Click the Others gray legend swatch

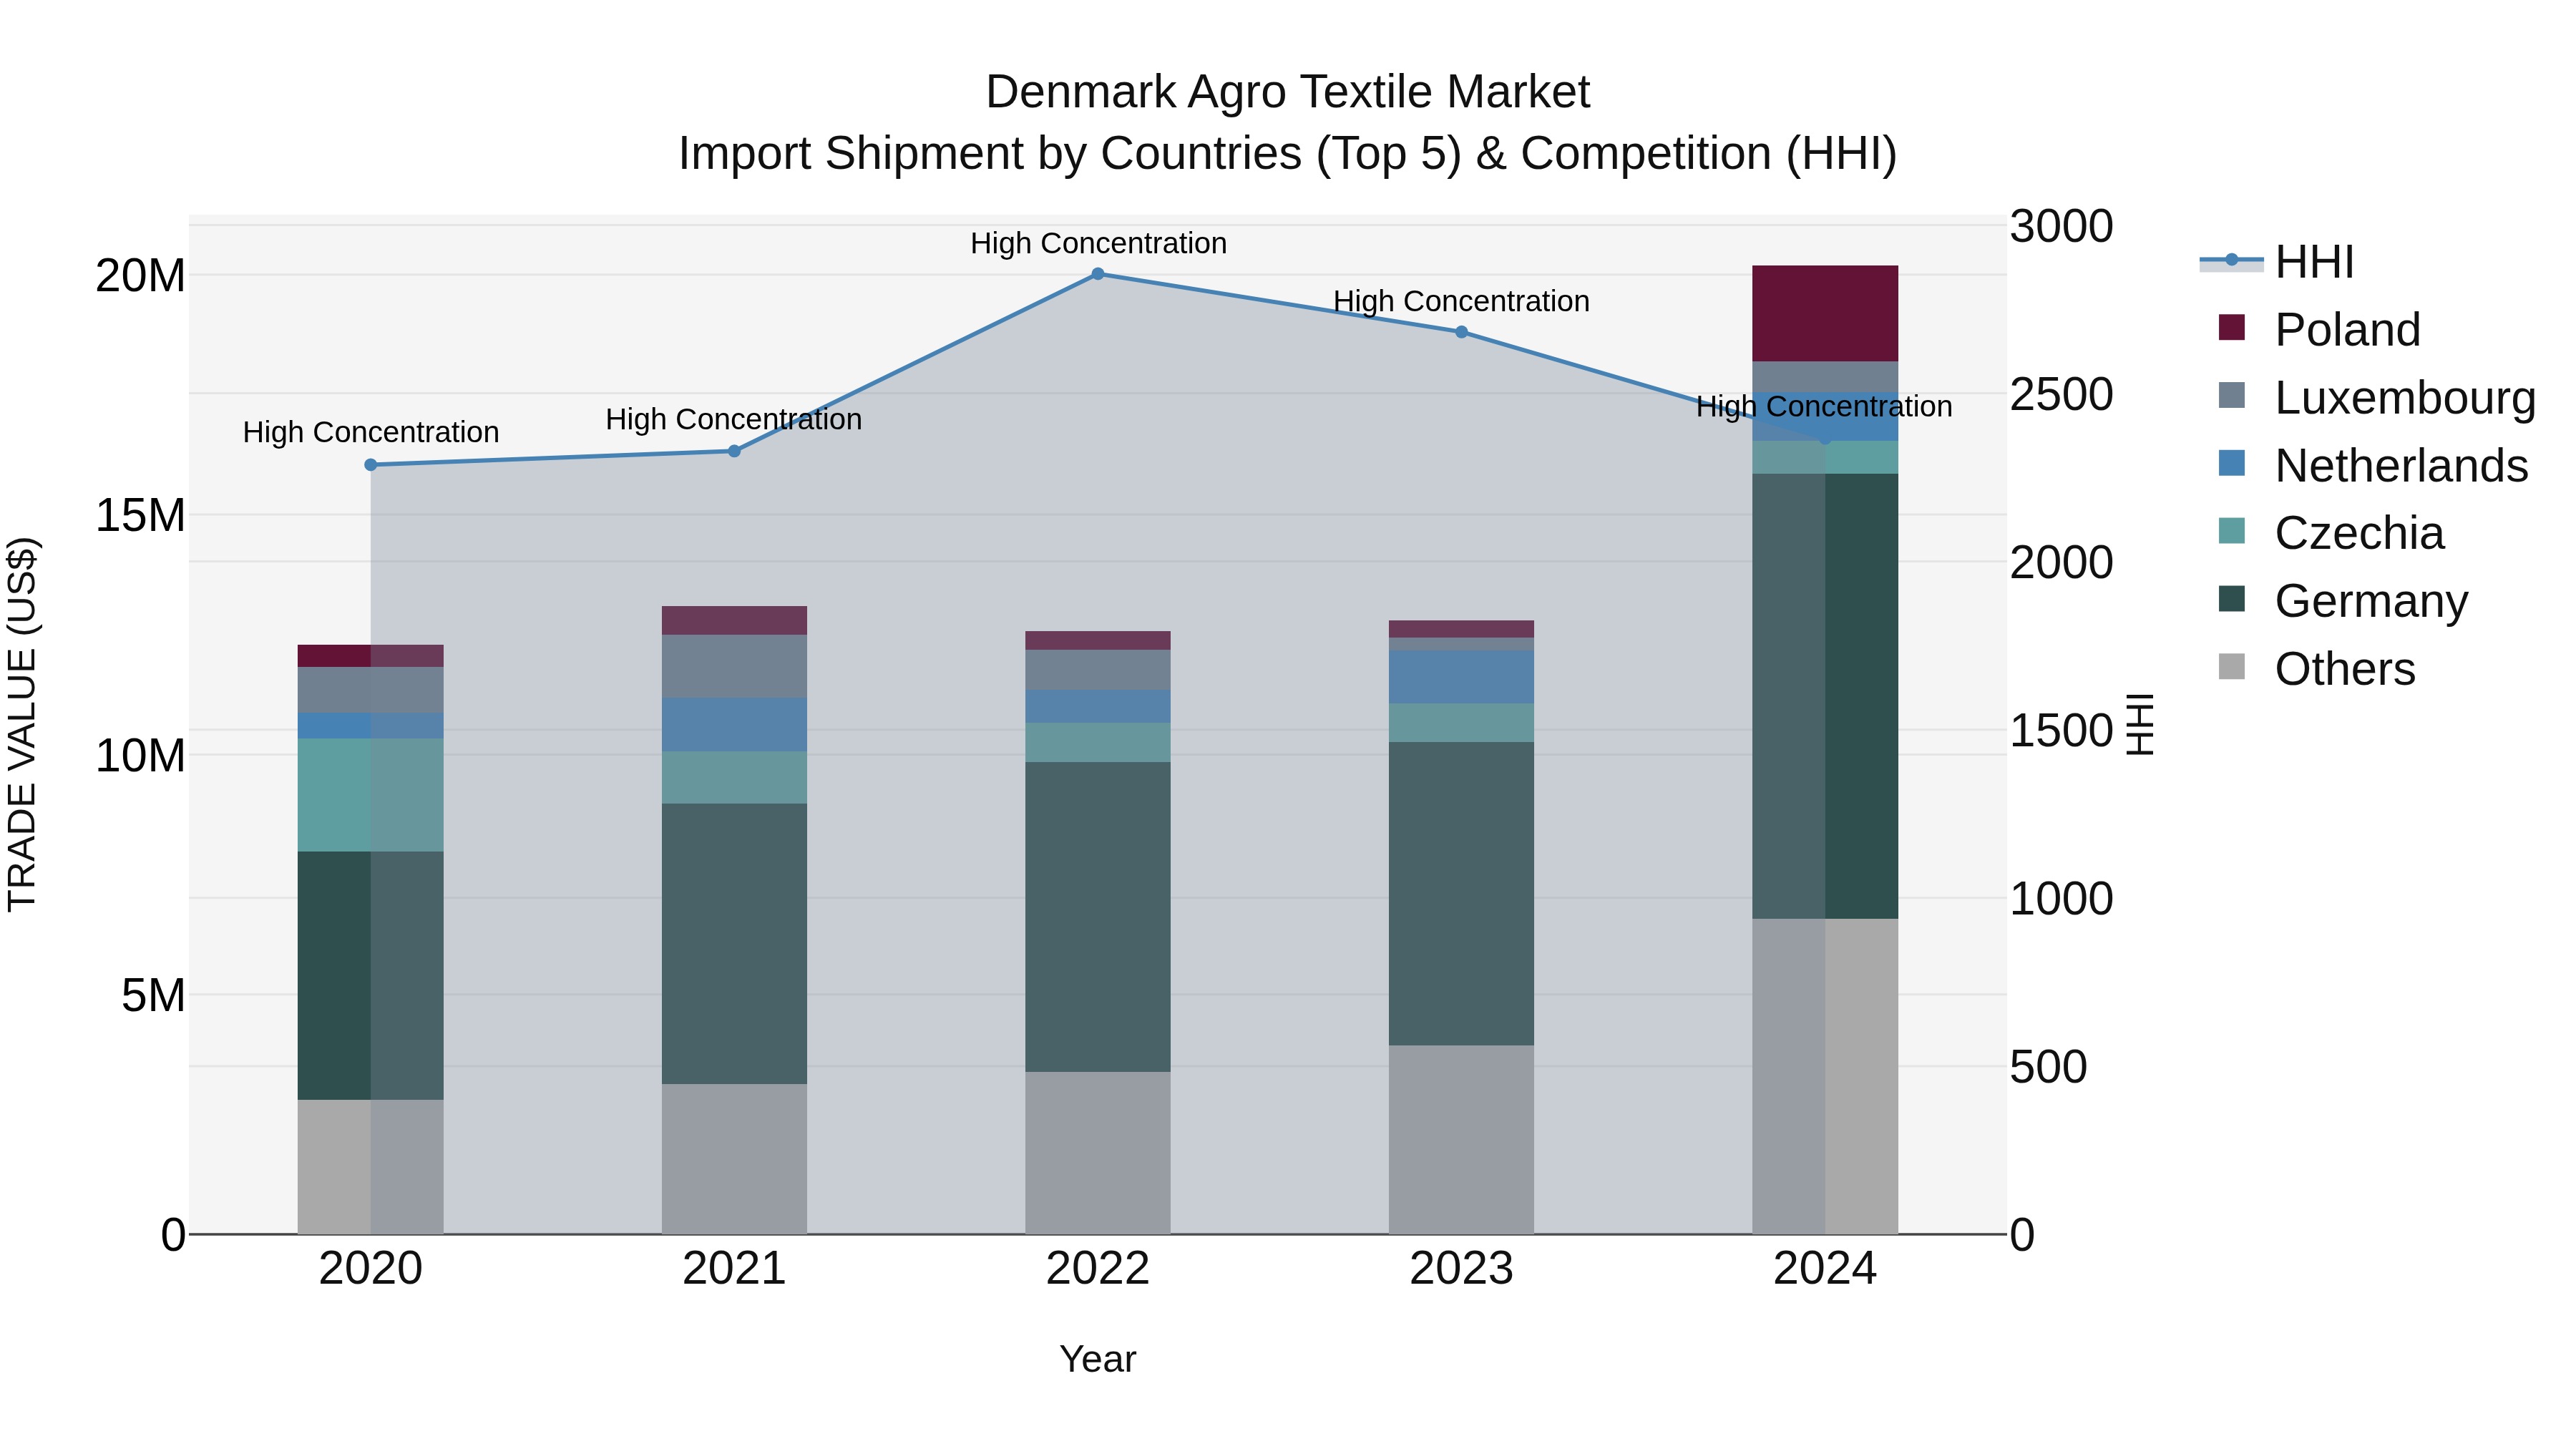coord(2231,667)
